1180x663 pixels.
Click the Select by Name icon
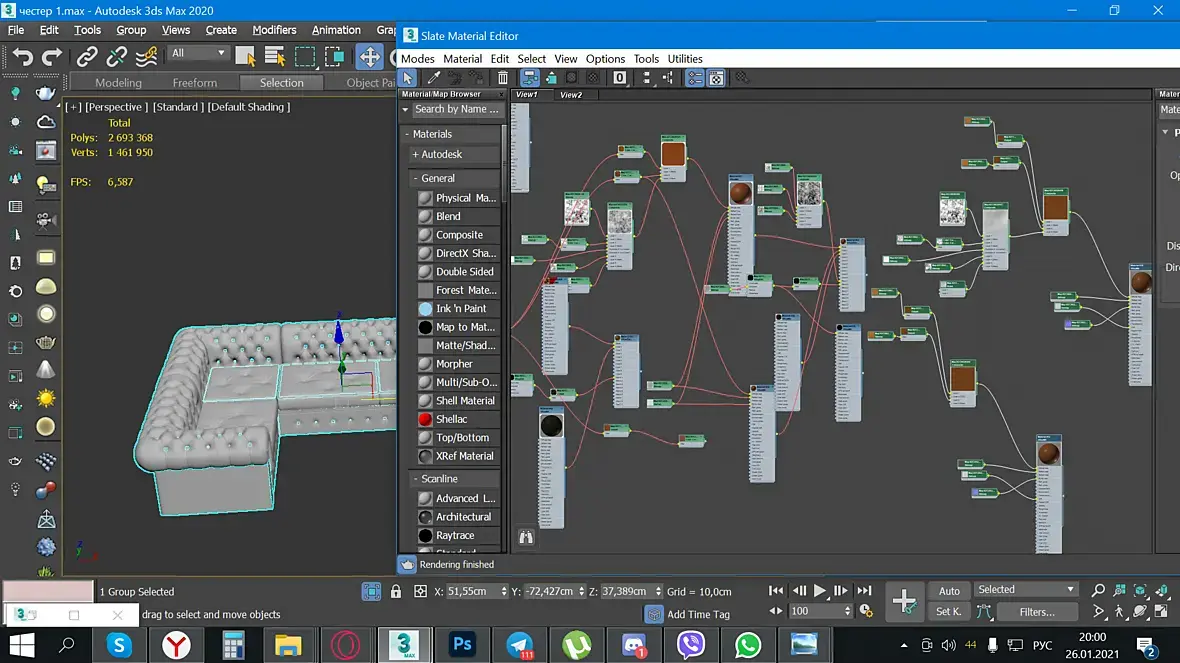(274, 56)
